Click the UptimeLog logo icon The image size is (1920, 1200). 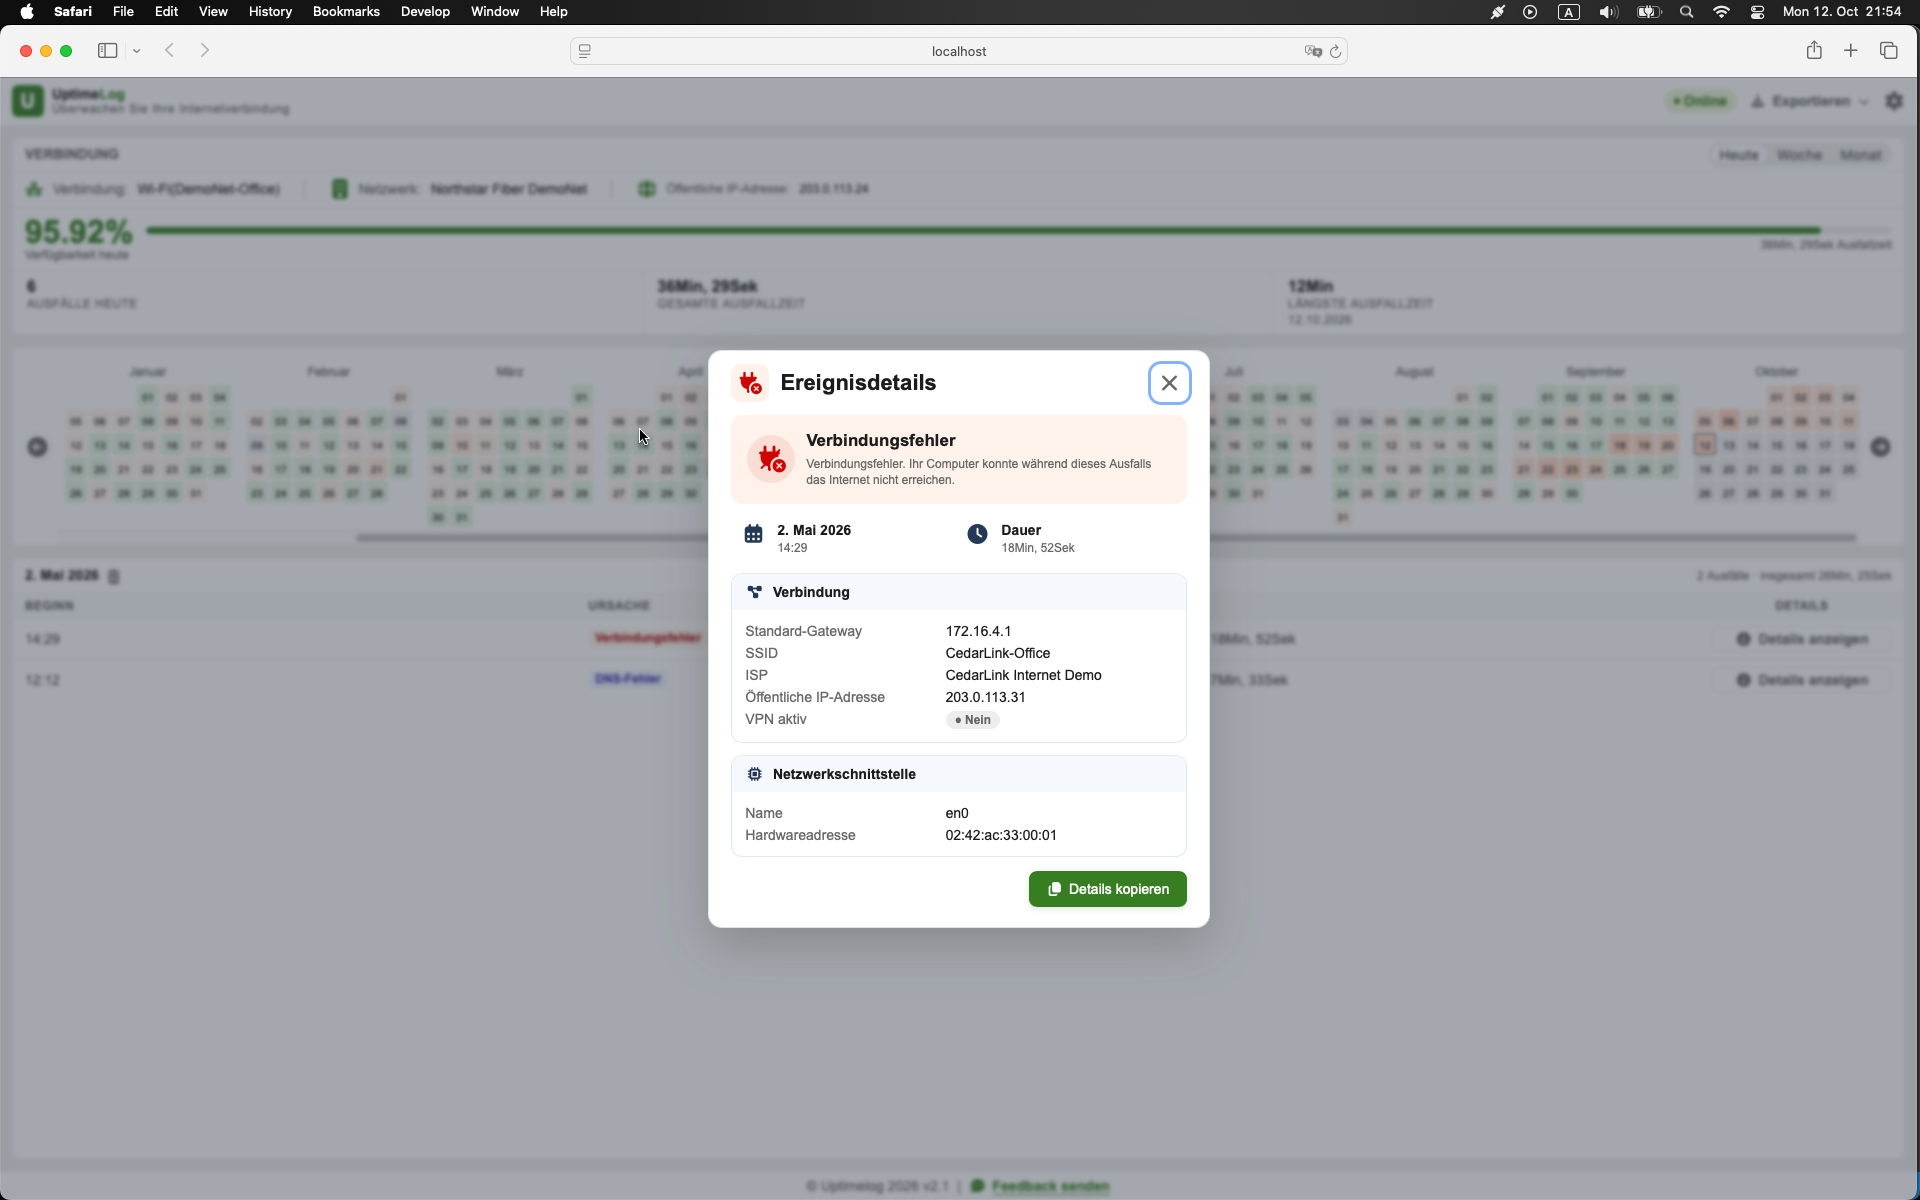[x=28, y=101]
